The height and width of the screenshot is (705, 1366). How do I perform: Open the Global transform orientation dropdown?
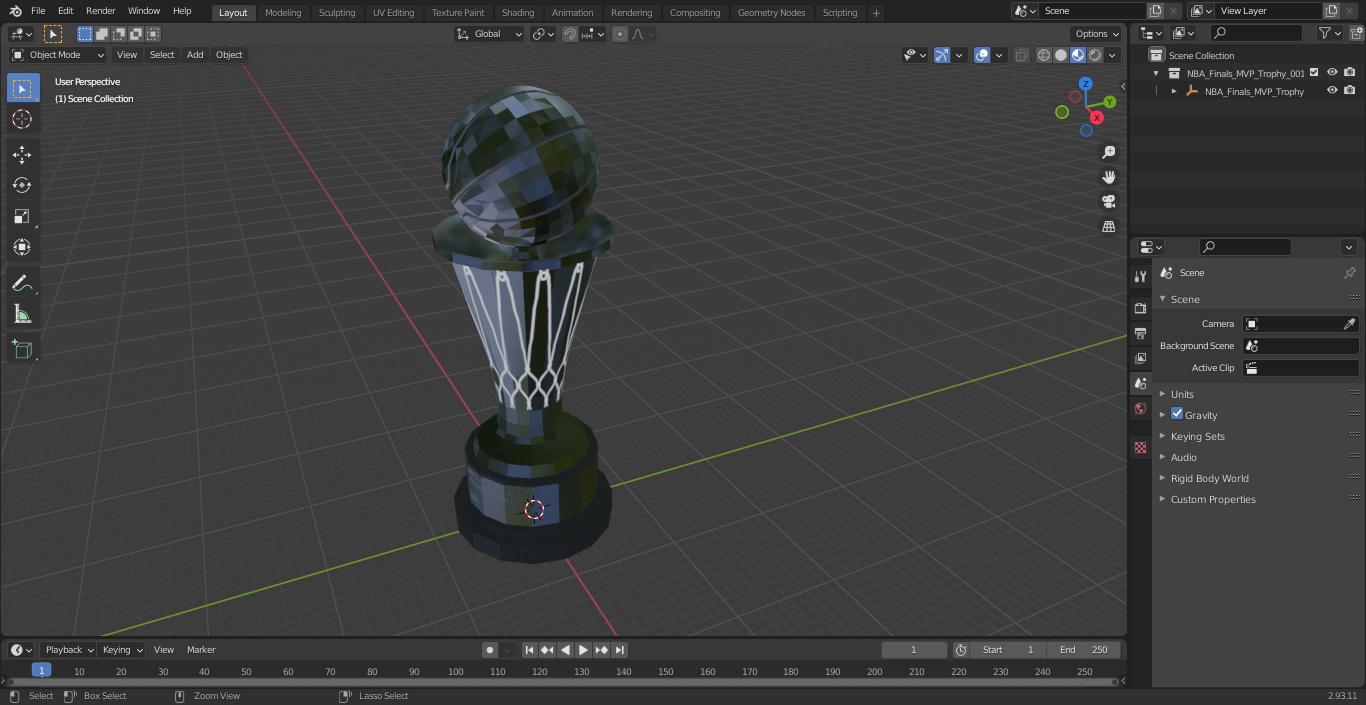pyautogui.click(x=489, y=34)
